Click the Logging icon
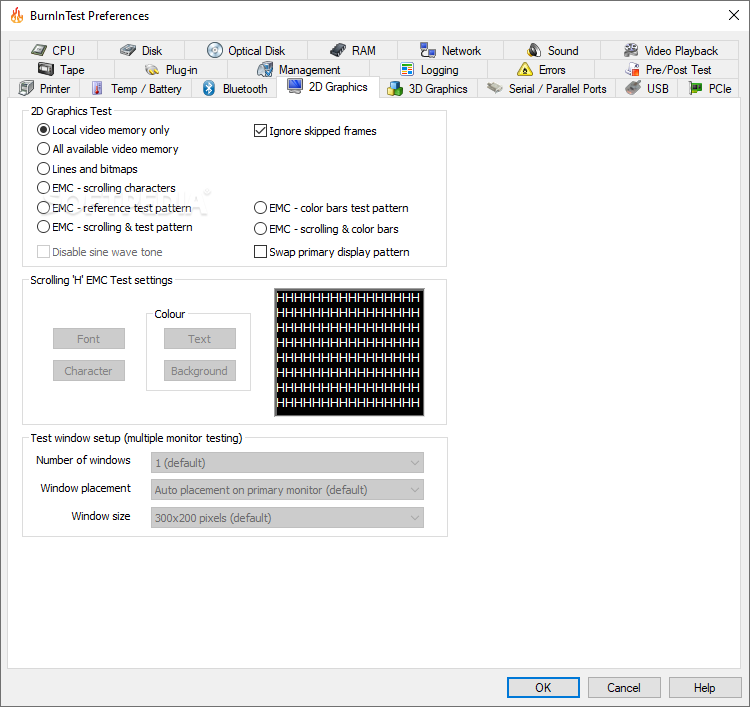 pyautogui.click(x=407, y=69)
